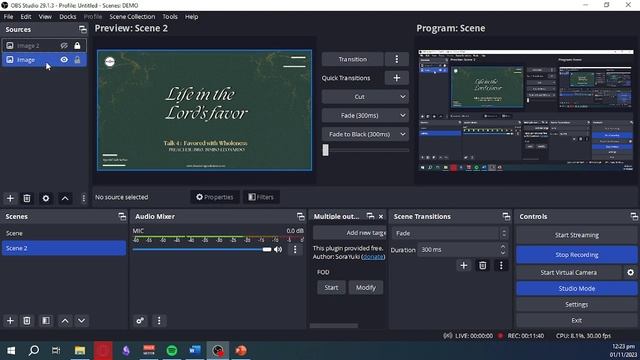Adjust the MIC volume slider handle
640x360 pixels.
point(267,249)
